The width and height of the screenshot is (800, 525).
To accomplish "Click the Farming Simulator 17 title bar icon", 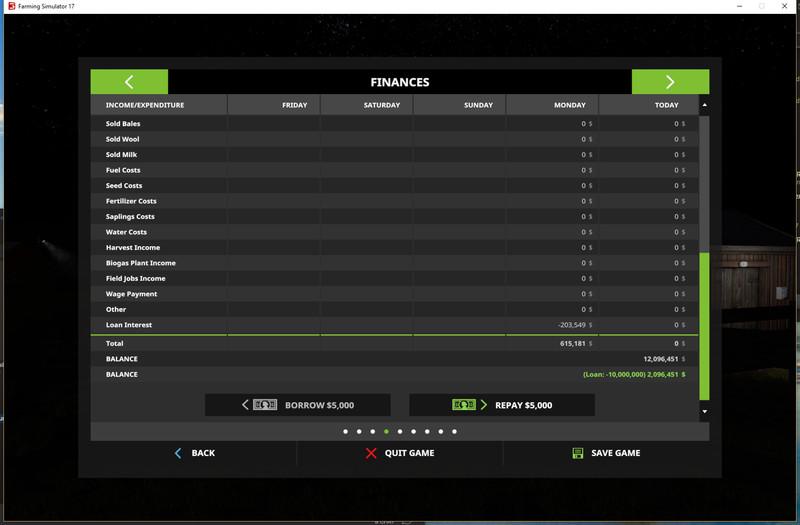I will pos(9,7).
